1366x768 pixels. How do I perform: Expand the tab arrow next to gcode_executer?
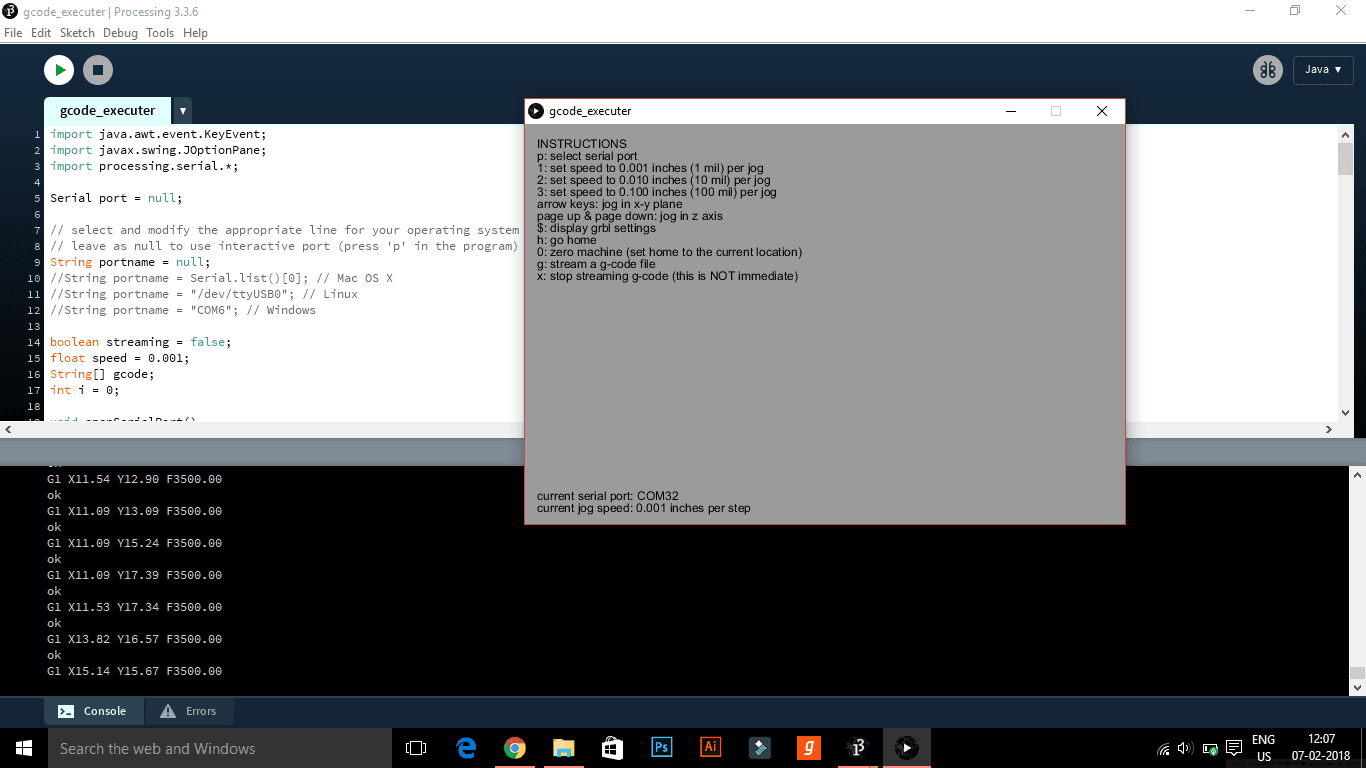pyautogui.click(x=183, y=111)
